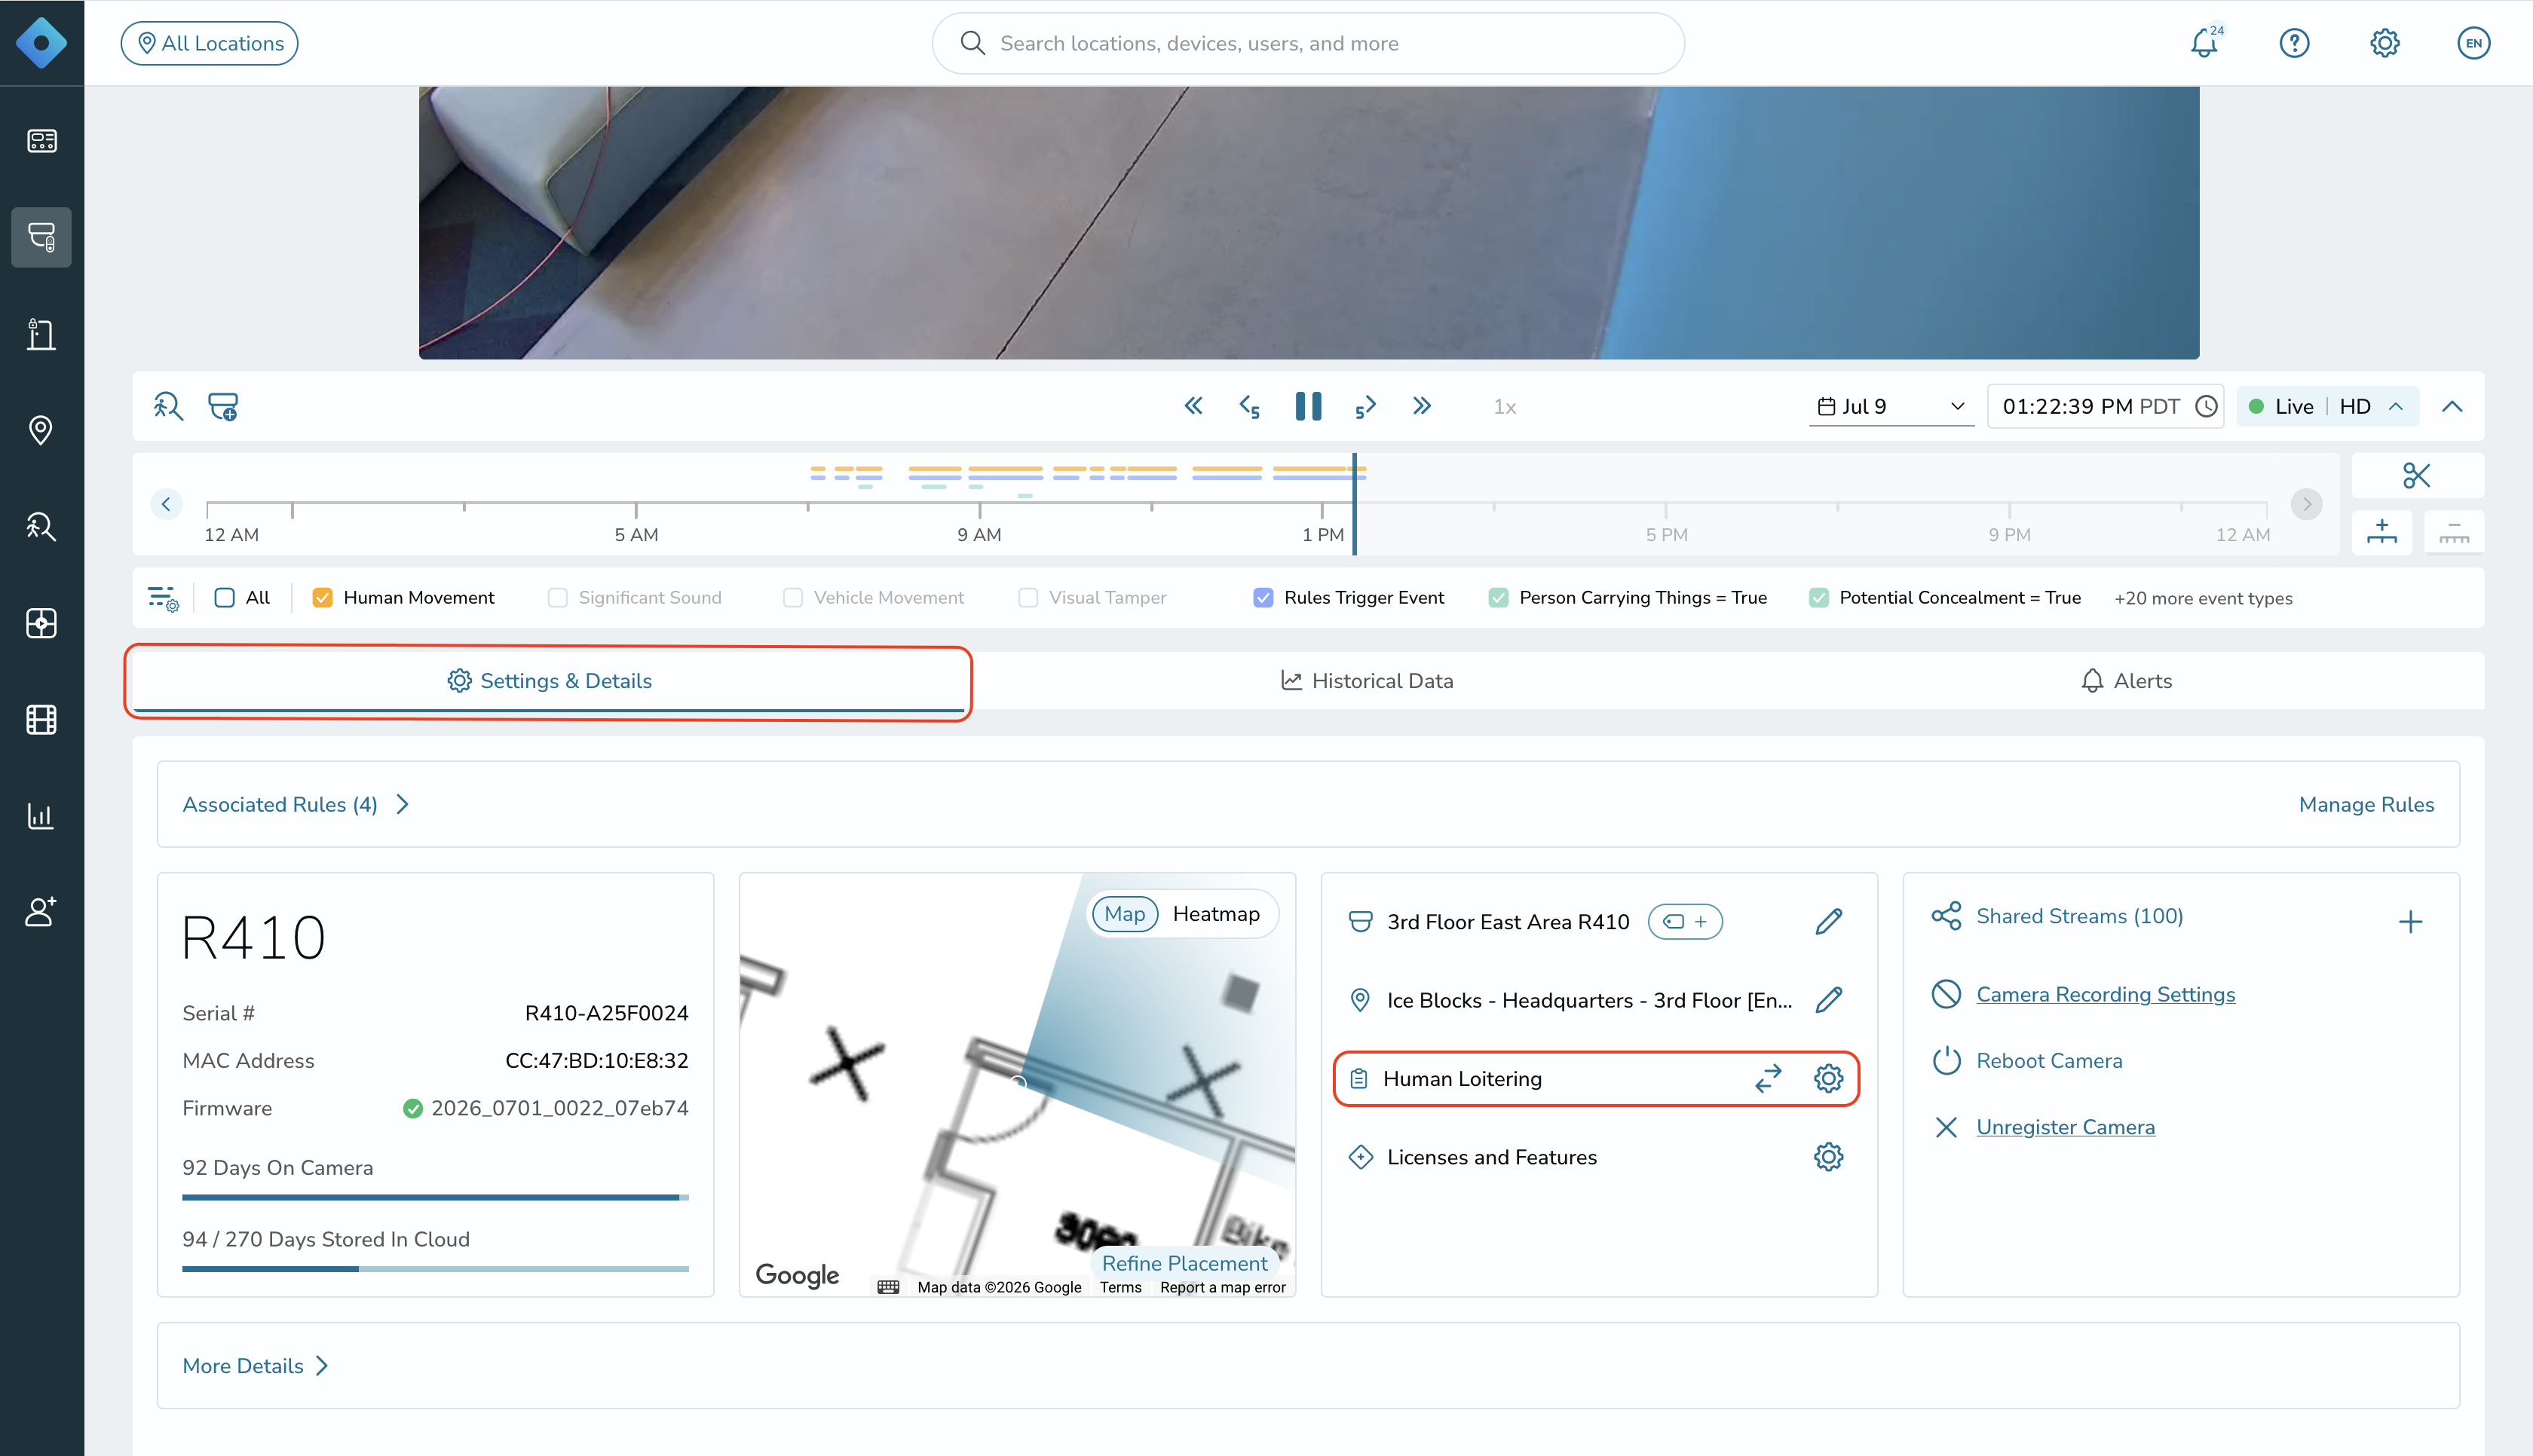Toggle the Rules Trigger Event checkbox
The width and height of the screenshot is (2533, 1456).
tap(1263, 597)
